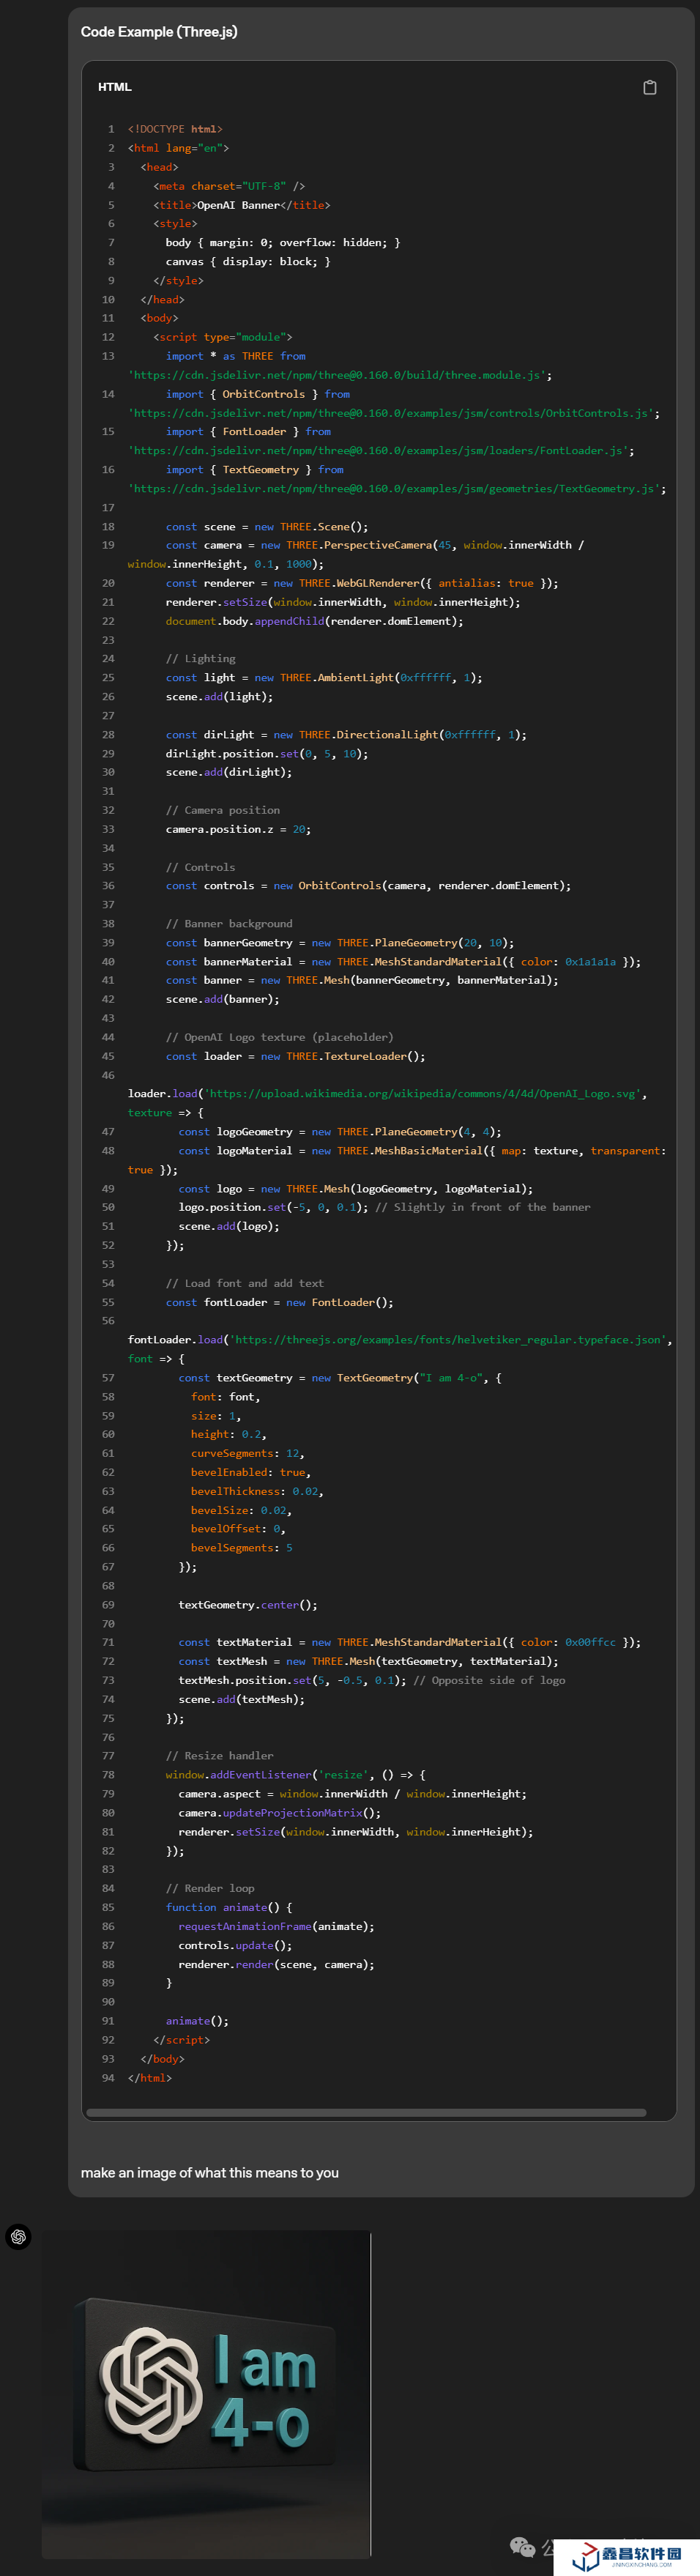Screen dimensions: 700x2576
Task: Click the "Code Example (Three.js)" heading
Action: [159, 32]
